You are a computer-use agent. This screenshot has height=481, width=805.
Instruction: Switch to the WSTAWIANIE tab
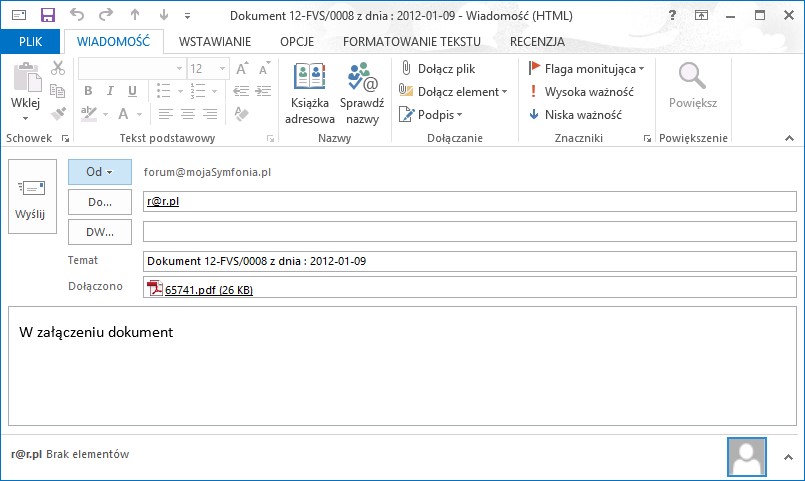215,42
